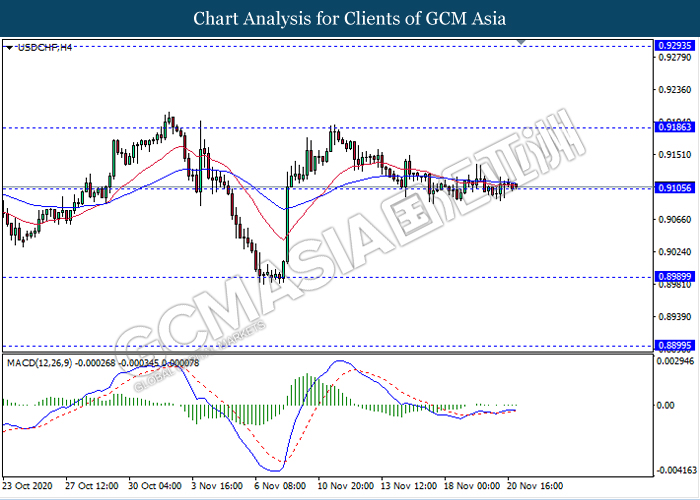Click the chart shift triangle marker at top
700x500 pixels.
[521, 42]
